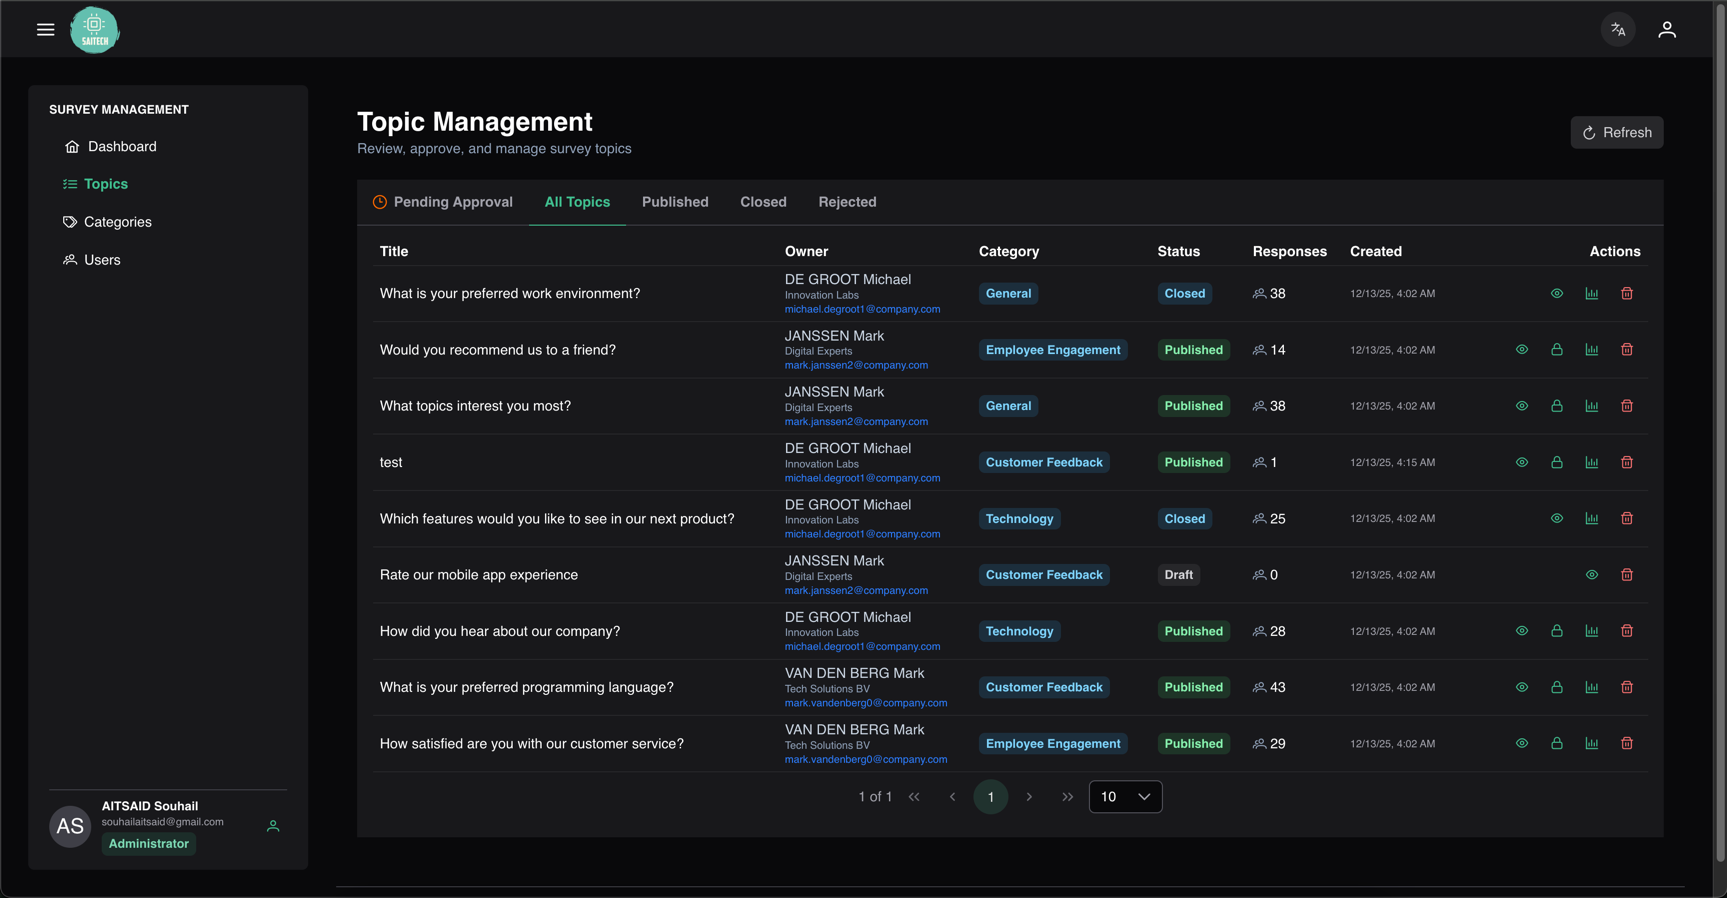The height and width of the screenshot is (898, 1727).
Task: Click the Refresh button
Action: coord(1617,133)
